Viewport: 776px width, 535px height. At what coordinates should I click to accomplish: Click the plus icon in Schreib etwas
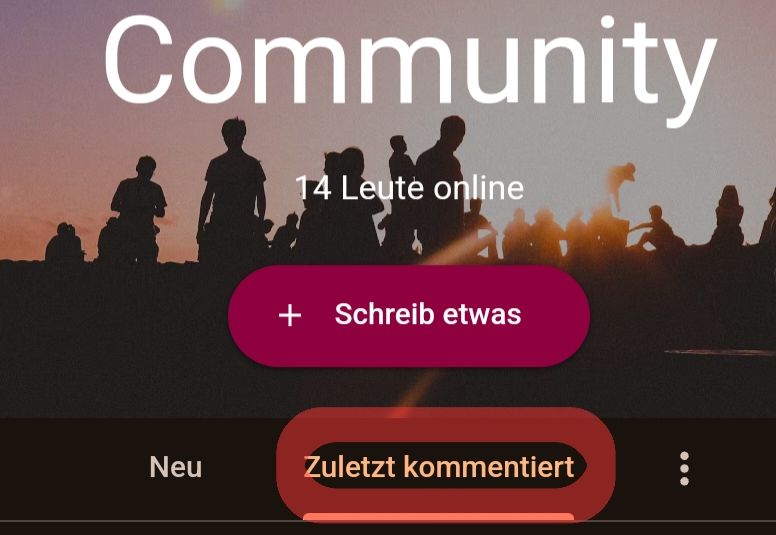coord(290,315)
